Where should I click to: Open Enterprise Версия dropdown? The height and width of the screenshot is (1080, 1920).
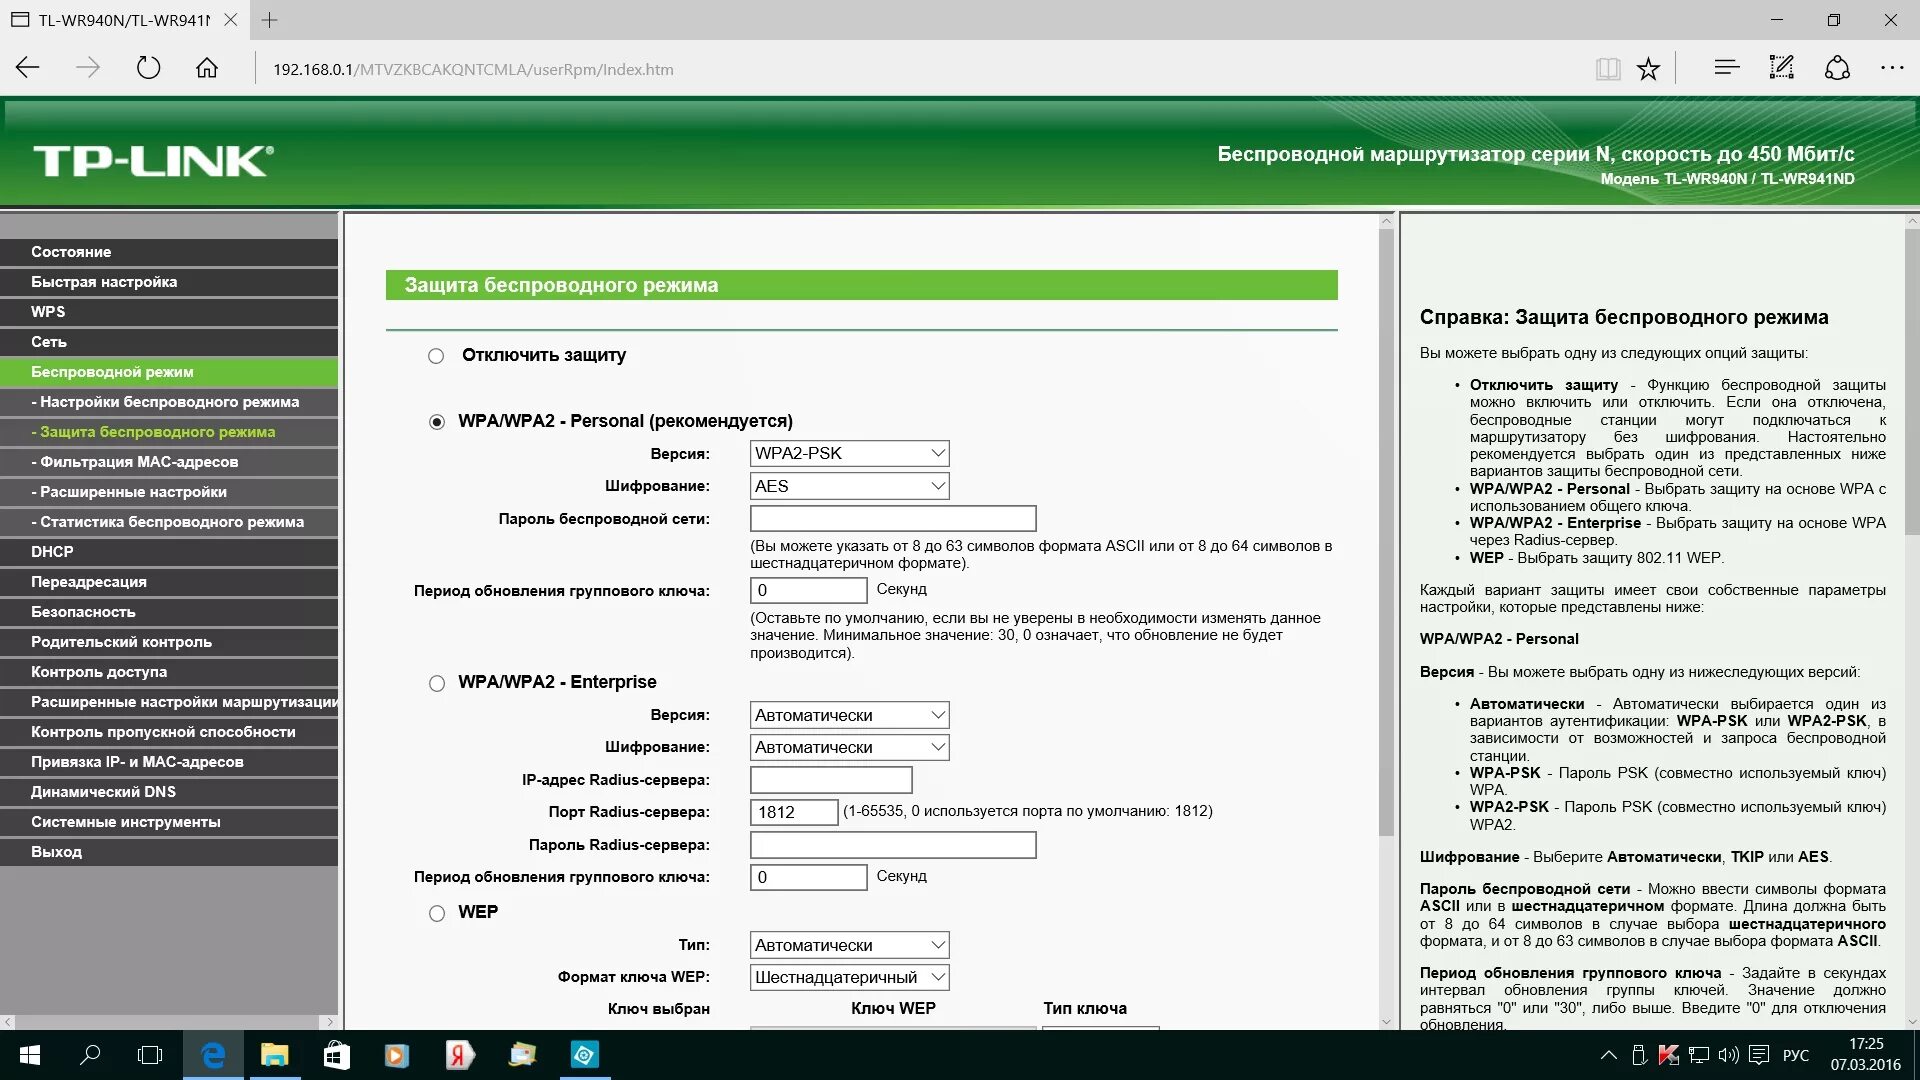tap(849, 715)
